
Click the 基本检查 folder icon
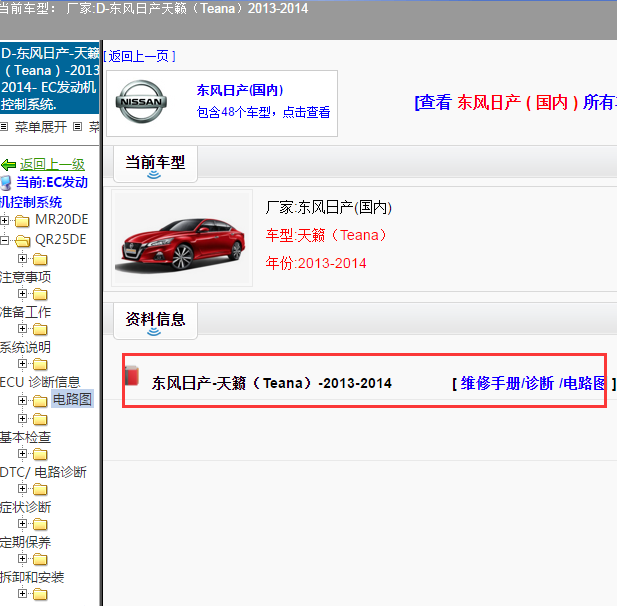[x=40, y=419]
